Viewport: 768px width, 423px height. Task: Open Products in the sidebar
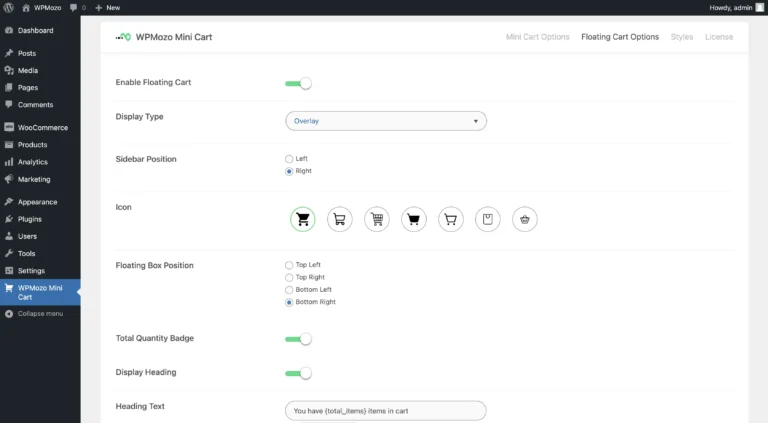coord(40,145)
